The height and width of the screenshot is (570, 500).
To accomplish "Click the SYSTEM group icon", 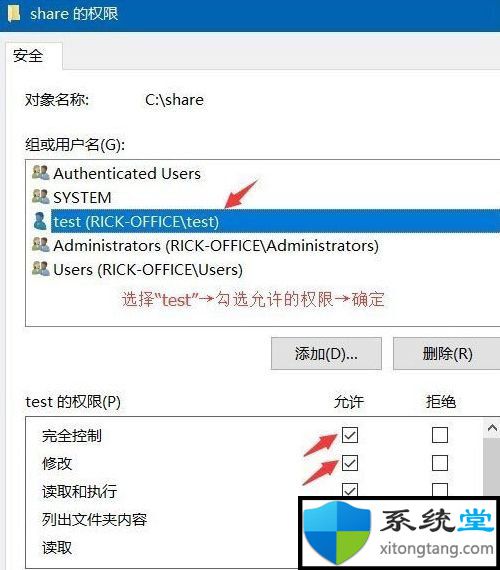I will point(40,196).
